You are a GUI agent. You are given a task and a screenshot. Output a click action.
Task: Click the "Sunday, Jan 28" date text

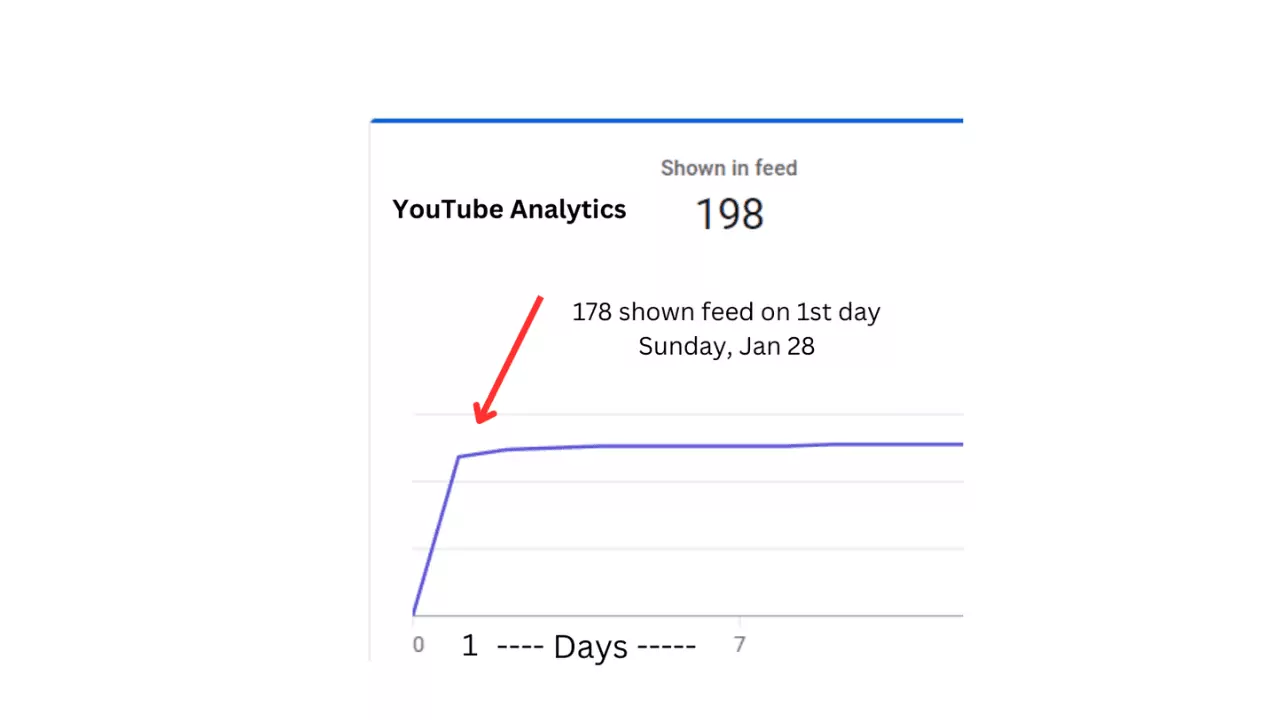(x=726, y=348)
